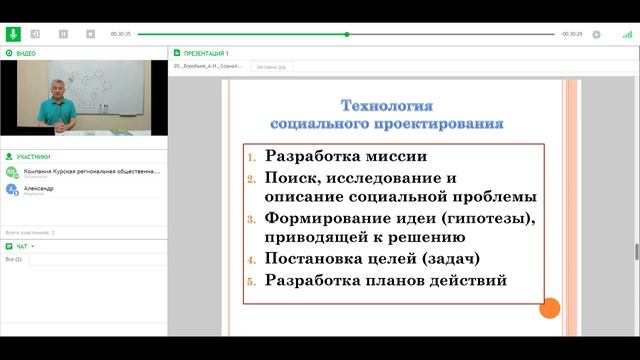640x360 pixels.
Task: Select the participant name Александр
Action: (x=38, y=188)
